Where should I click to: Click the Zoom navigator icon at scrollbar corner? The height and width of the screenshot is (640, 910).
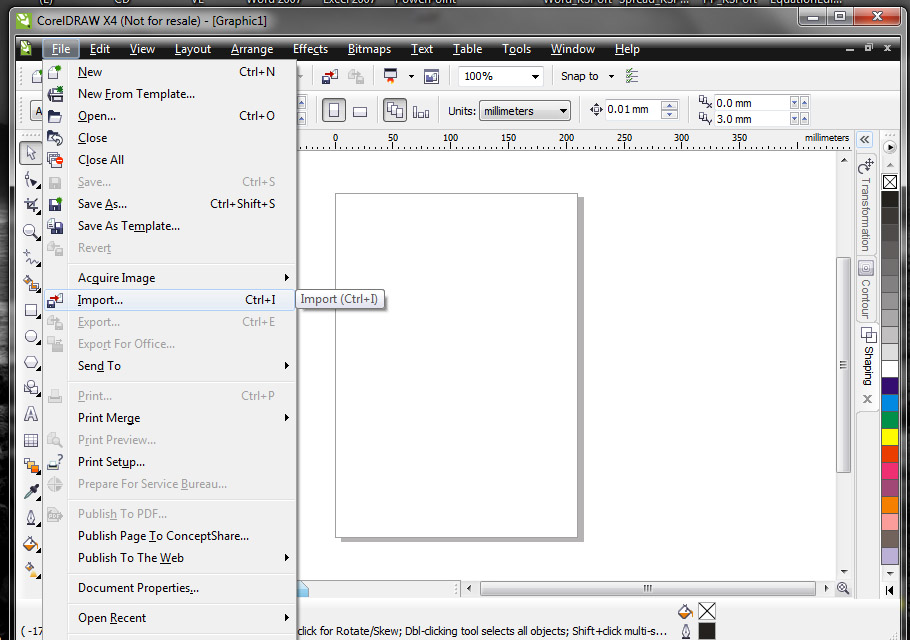(843, 588)
